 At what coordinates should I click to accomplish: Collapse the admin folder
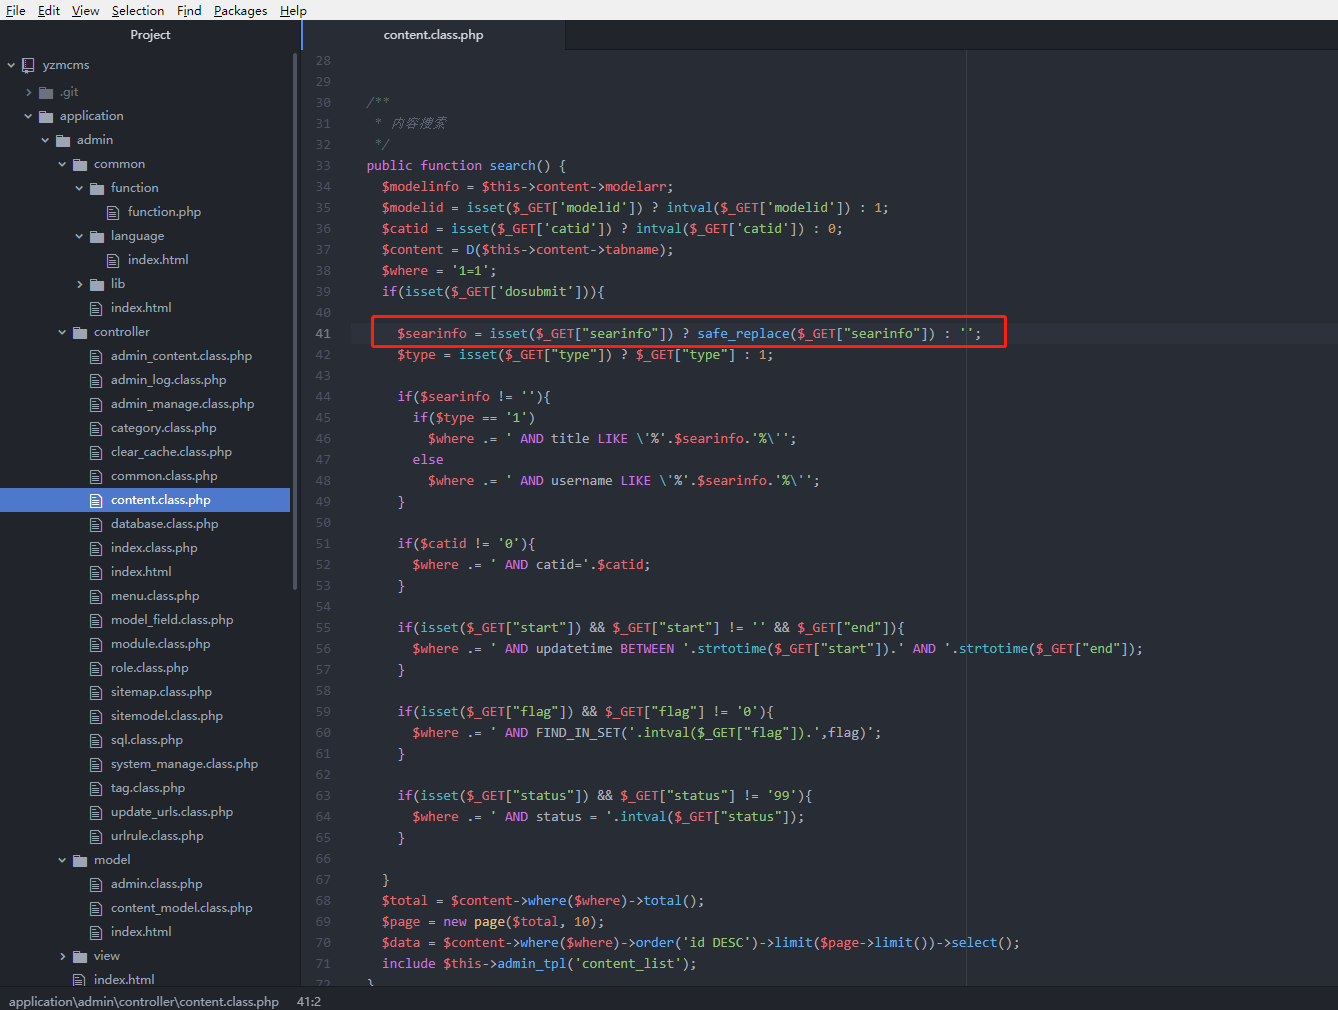[x=45, y=140]
